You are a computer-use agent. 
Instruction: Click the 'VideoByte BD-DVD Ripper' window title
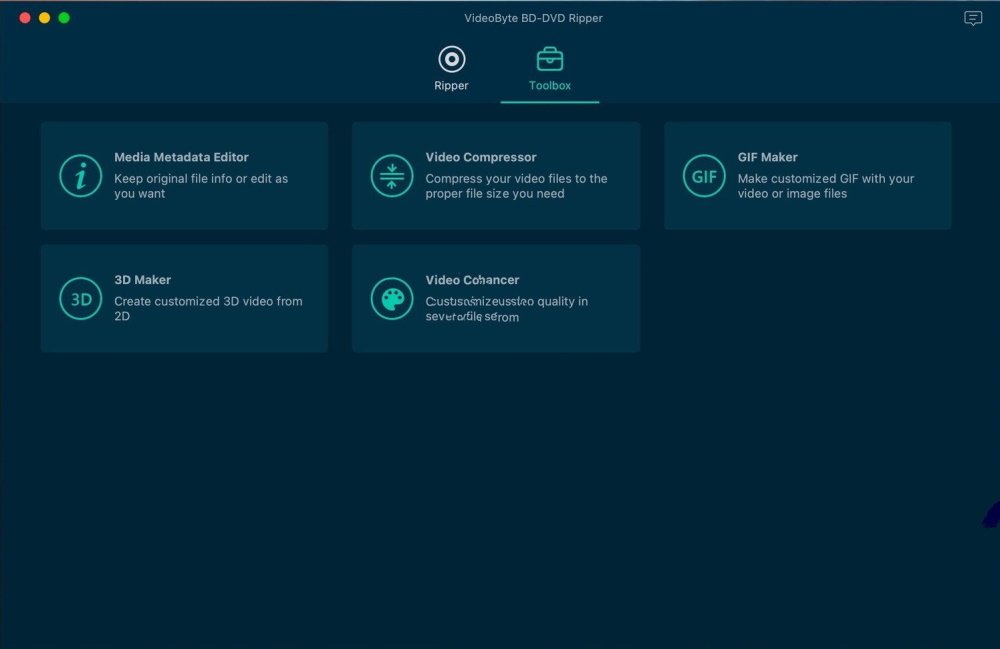click(x=533, y=18)
